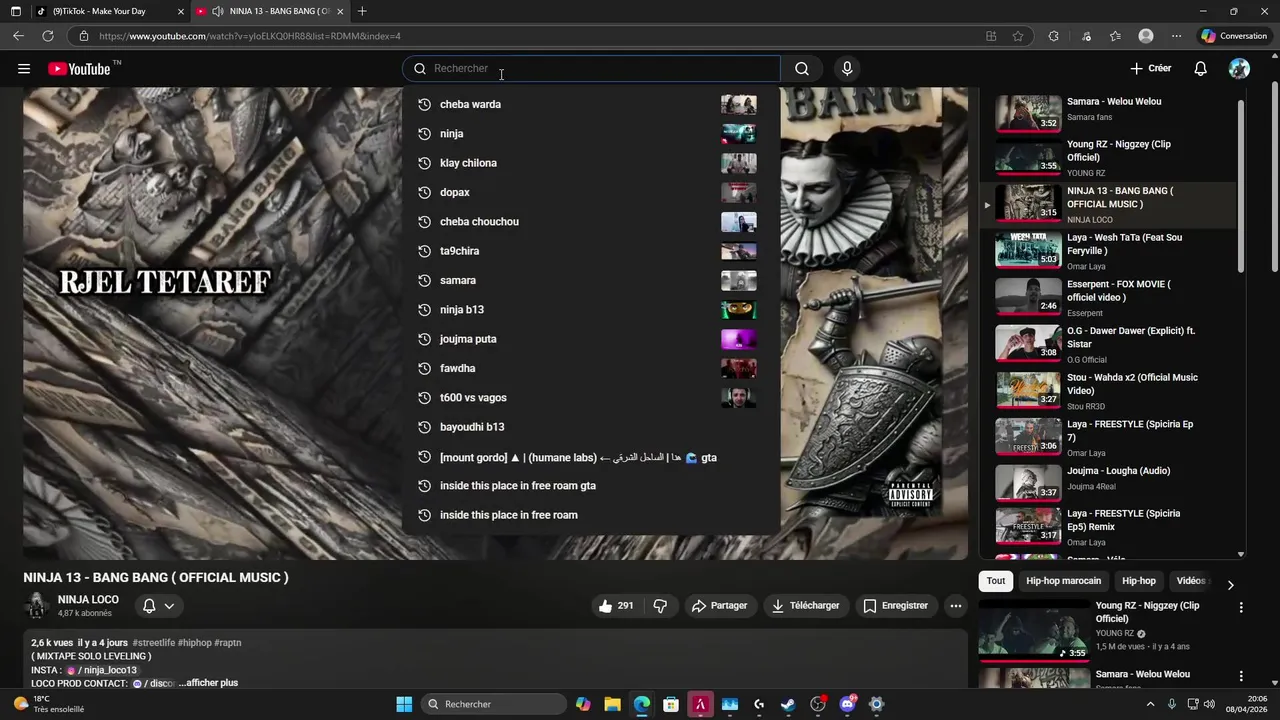Open the weather widget on the taskbar
This screenshot has height=720, width=1280.
click(50, 704)
